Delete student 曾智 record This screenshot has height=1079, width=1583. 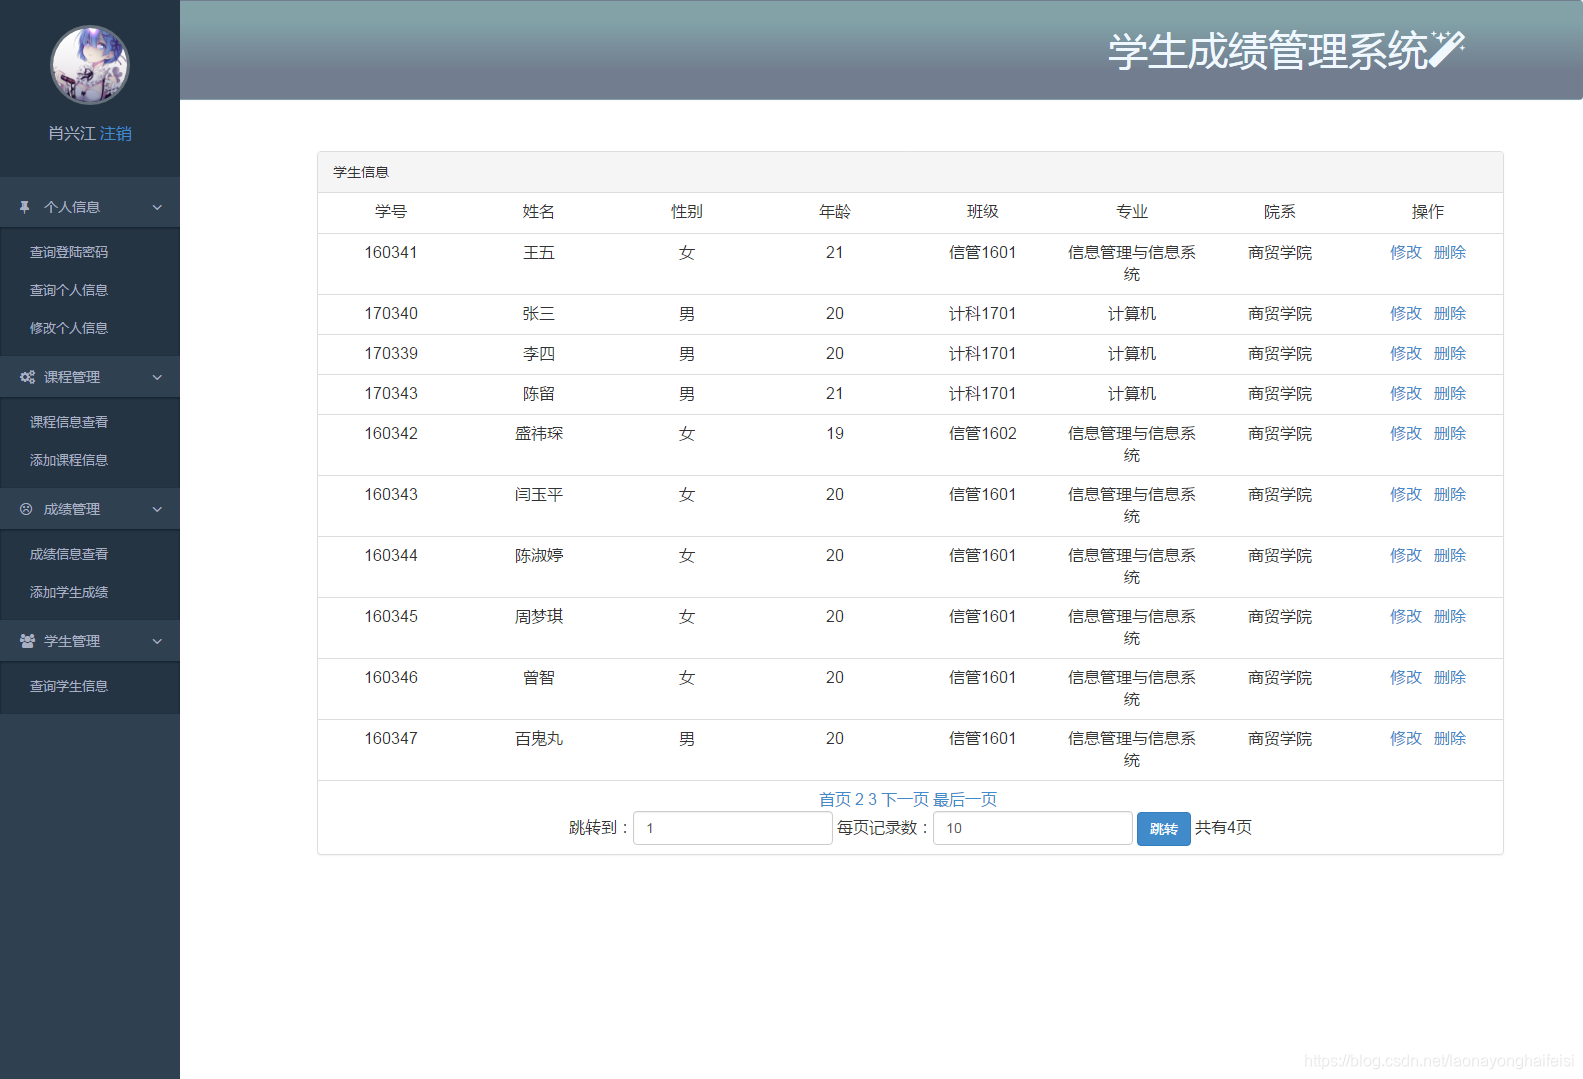click(1450, 677)
